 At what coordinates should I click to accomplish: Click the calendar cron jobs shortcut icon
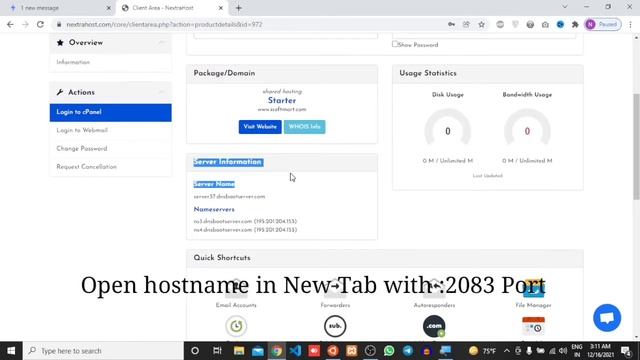point(533,326)
